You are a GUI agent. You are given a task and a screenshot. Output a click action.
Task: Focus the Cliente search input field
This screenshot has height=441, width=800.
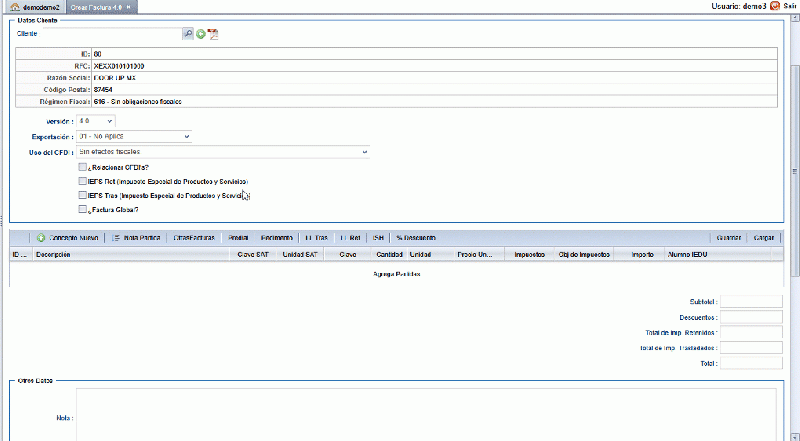pos(112,34)
